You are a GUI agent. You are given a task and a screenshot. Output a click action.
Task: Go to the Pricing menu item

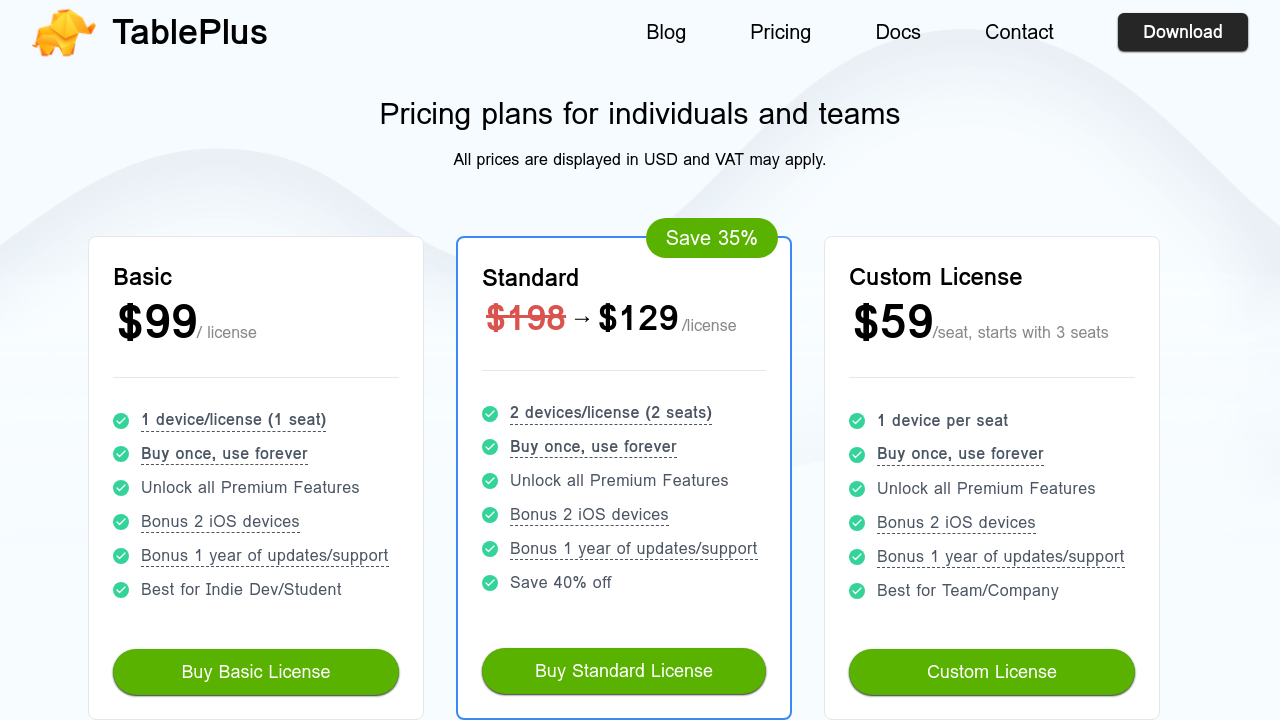(x=780, y=32)
